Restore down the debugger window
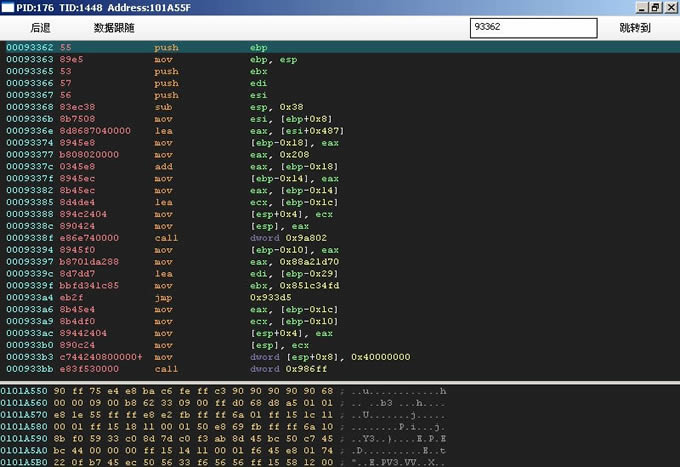The height and width of the screenshot is (467, 680). (655, 7)
